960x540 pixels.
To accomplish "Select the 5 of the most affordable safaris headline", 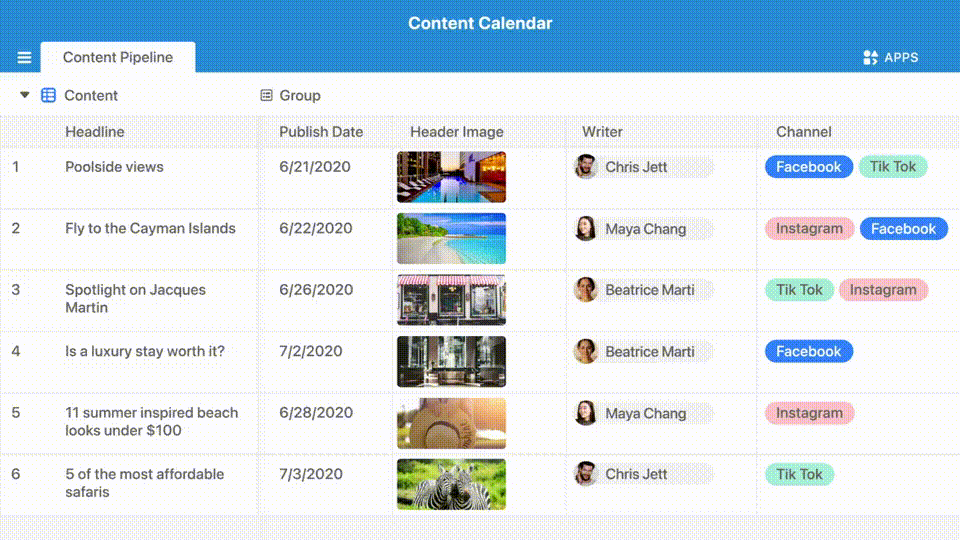I will click(x=144, y=483).
